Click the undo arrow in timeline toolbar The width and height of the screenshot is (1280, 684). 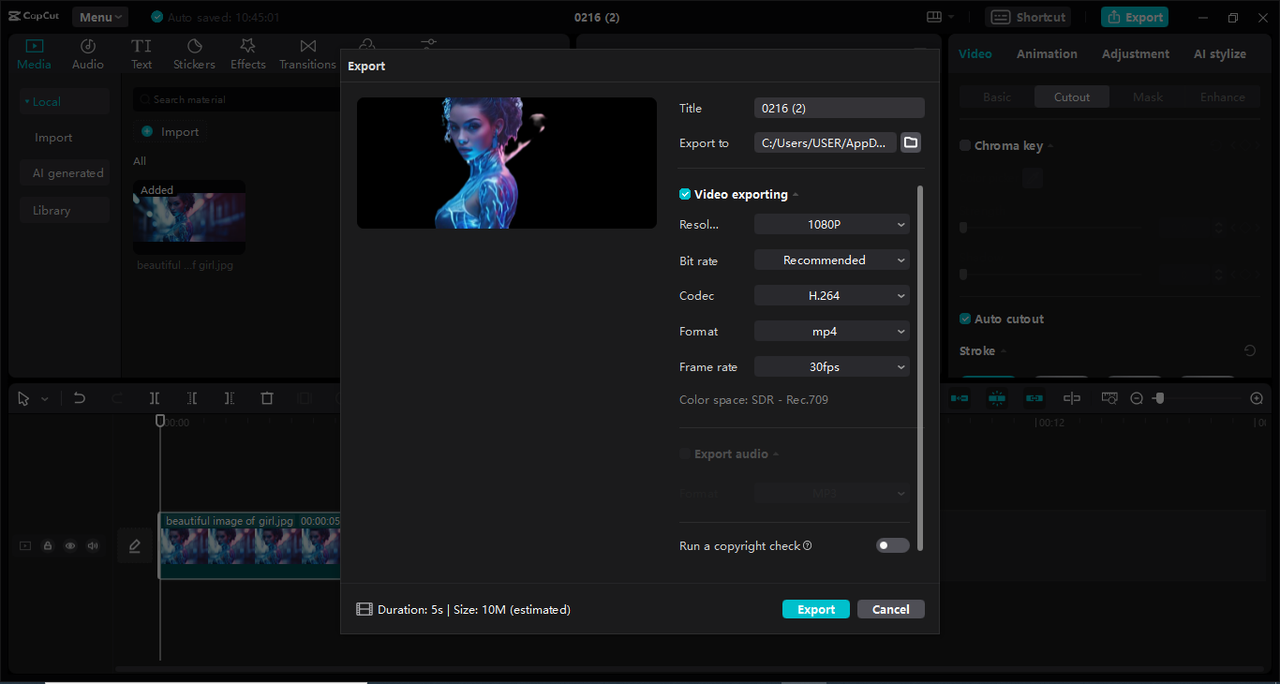(79, 398)
